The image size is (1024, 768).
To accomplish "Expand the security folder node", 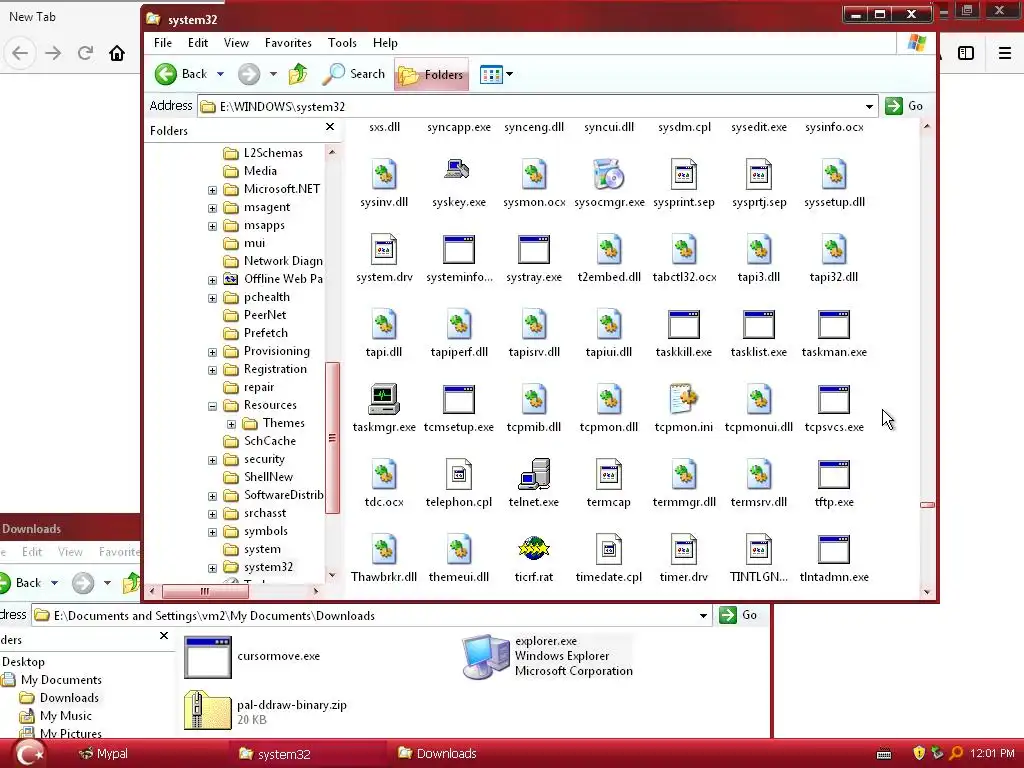I will 212,460.
